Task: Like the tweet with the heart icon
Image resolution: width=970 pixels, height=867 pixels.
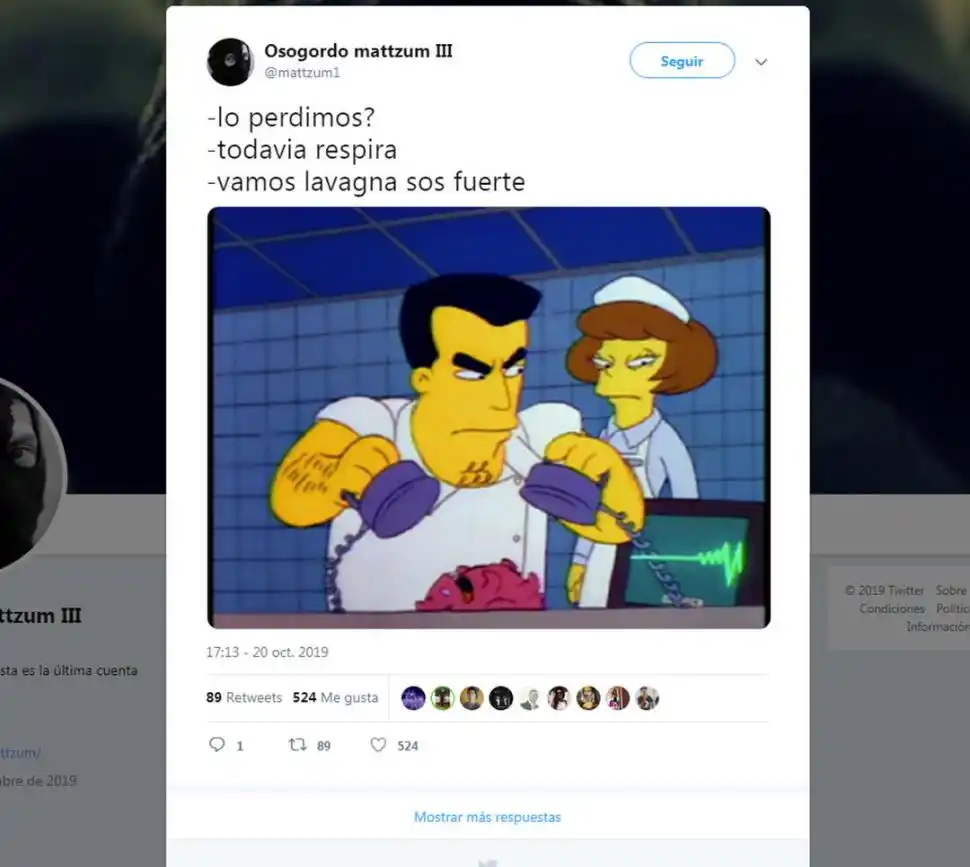Action: tap(378, 745)
